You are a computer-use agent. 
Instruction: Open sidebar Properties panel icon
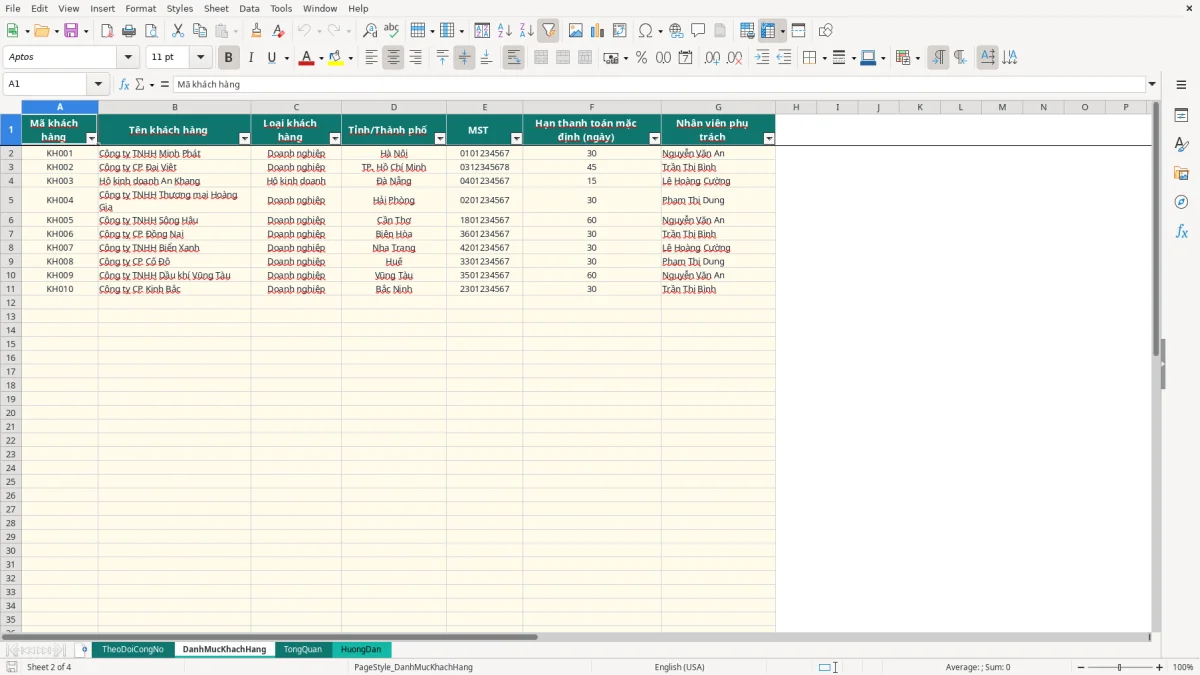(1181, 116)
